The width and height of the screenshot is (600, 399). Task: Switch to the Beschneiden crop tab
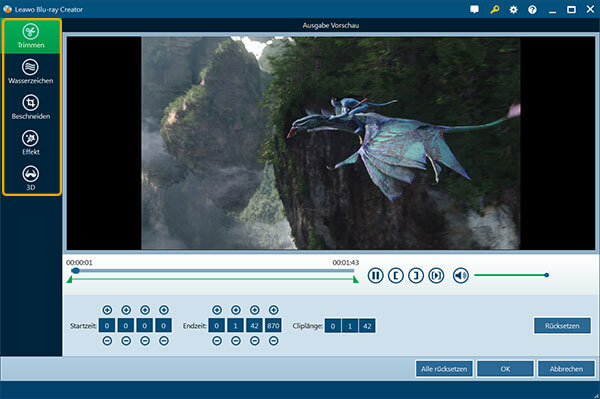click(x=31, y=107)
